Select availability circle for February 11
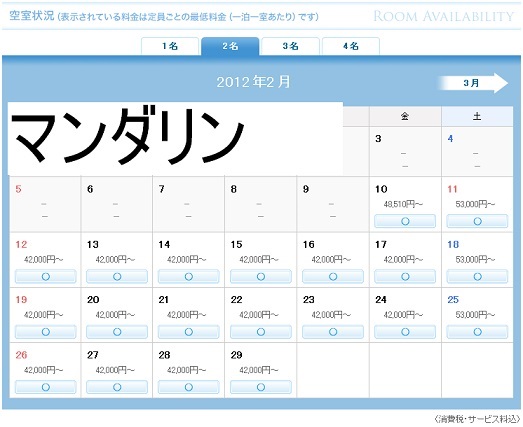 coord(477,221)
